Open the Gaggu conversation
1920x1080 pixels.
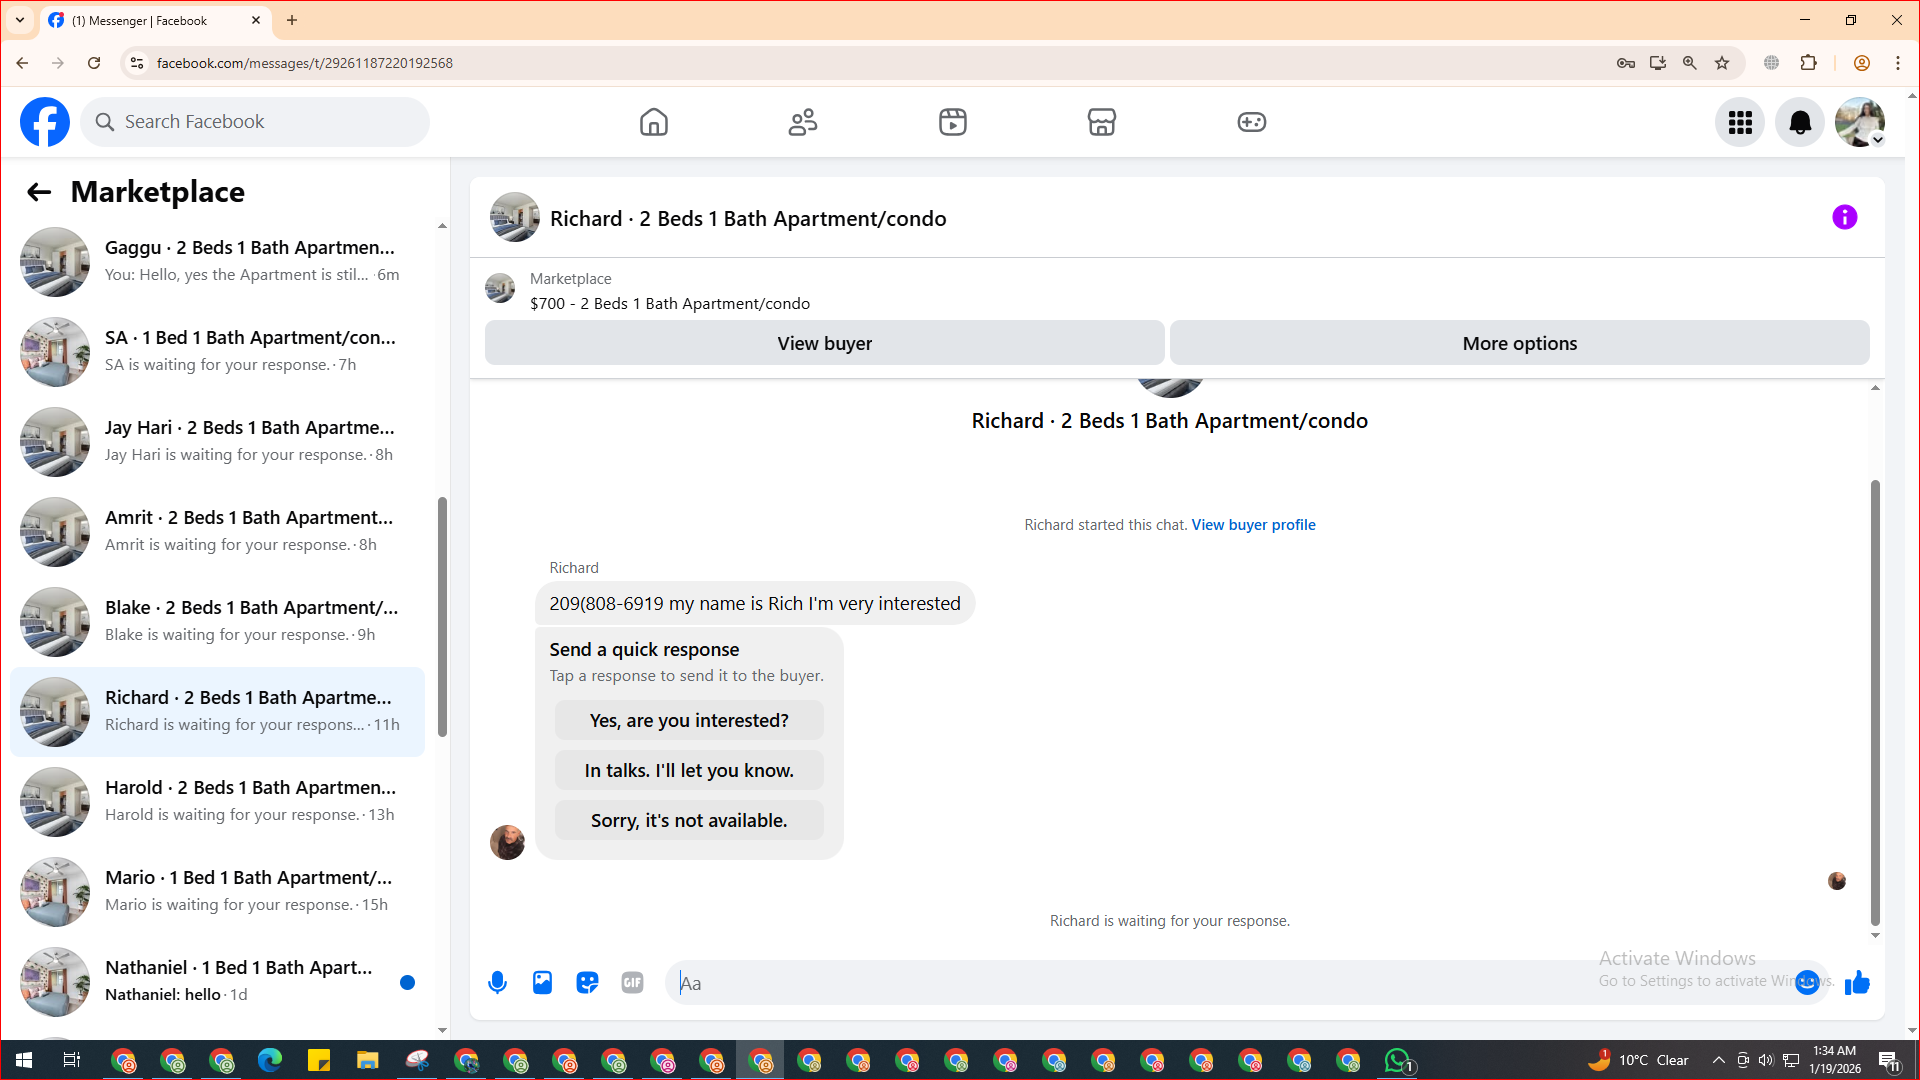[217, 261]
